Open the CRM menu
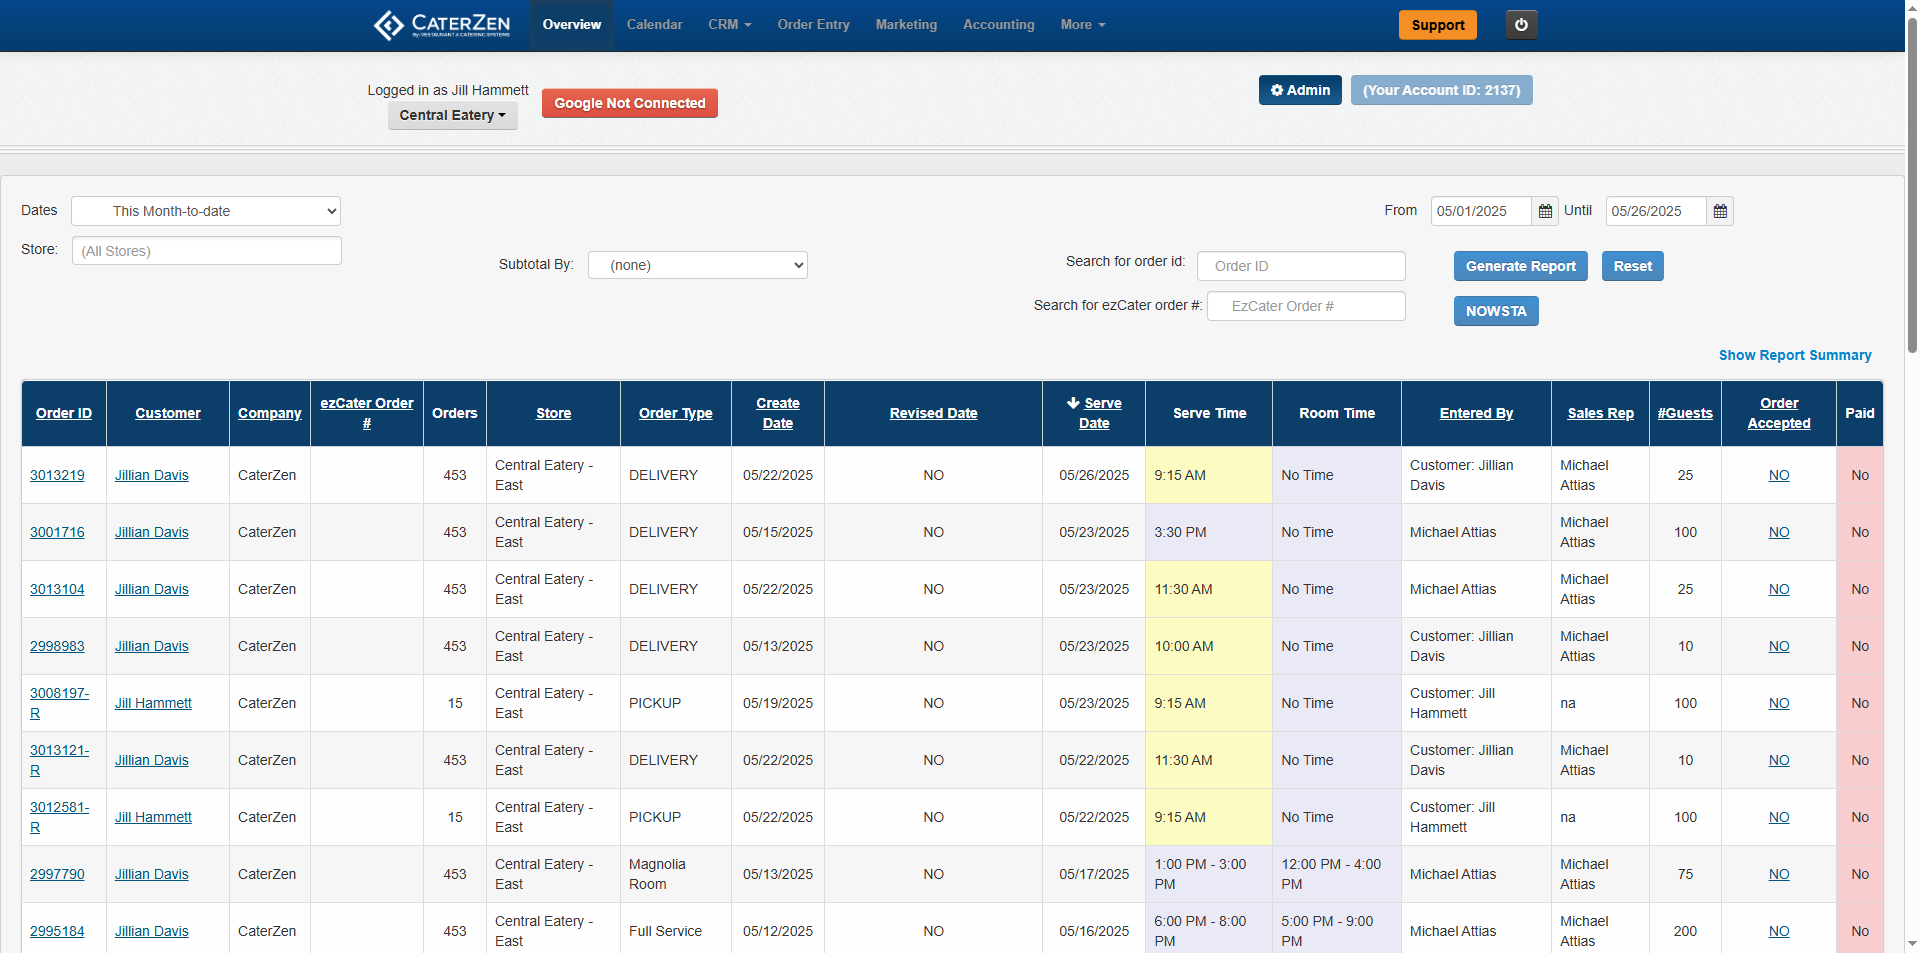The height and width of the screenshot is (953, 1920). coord(729,25)
